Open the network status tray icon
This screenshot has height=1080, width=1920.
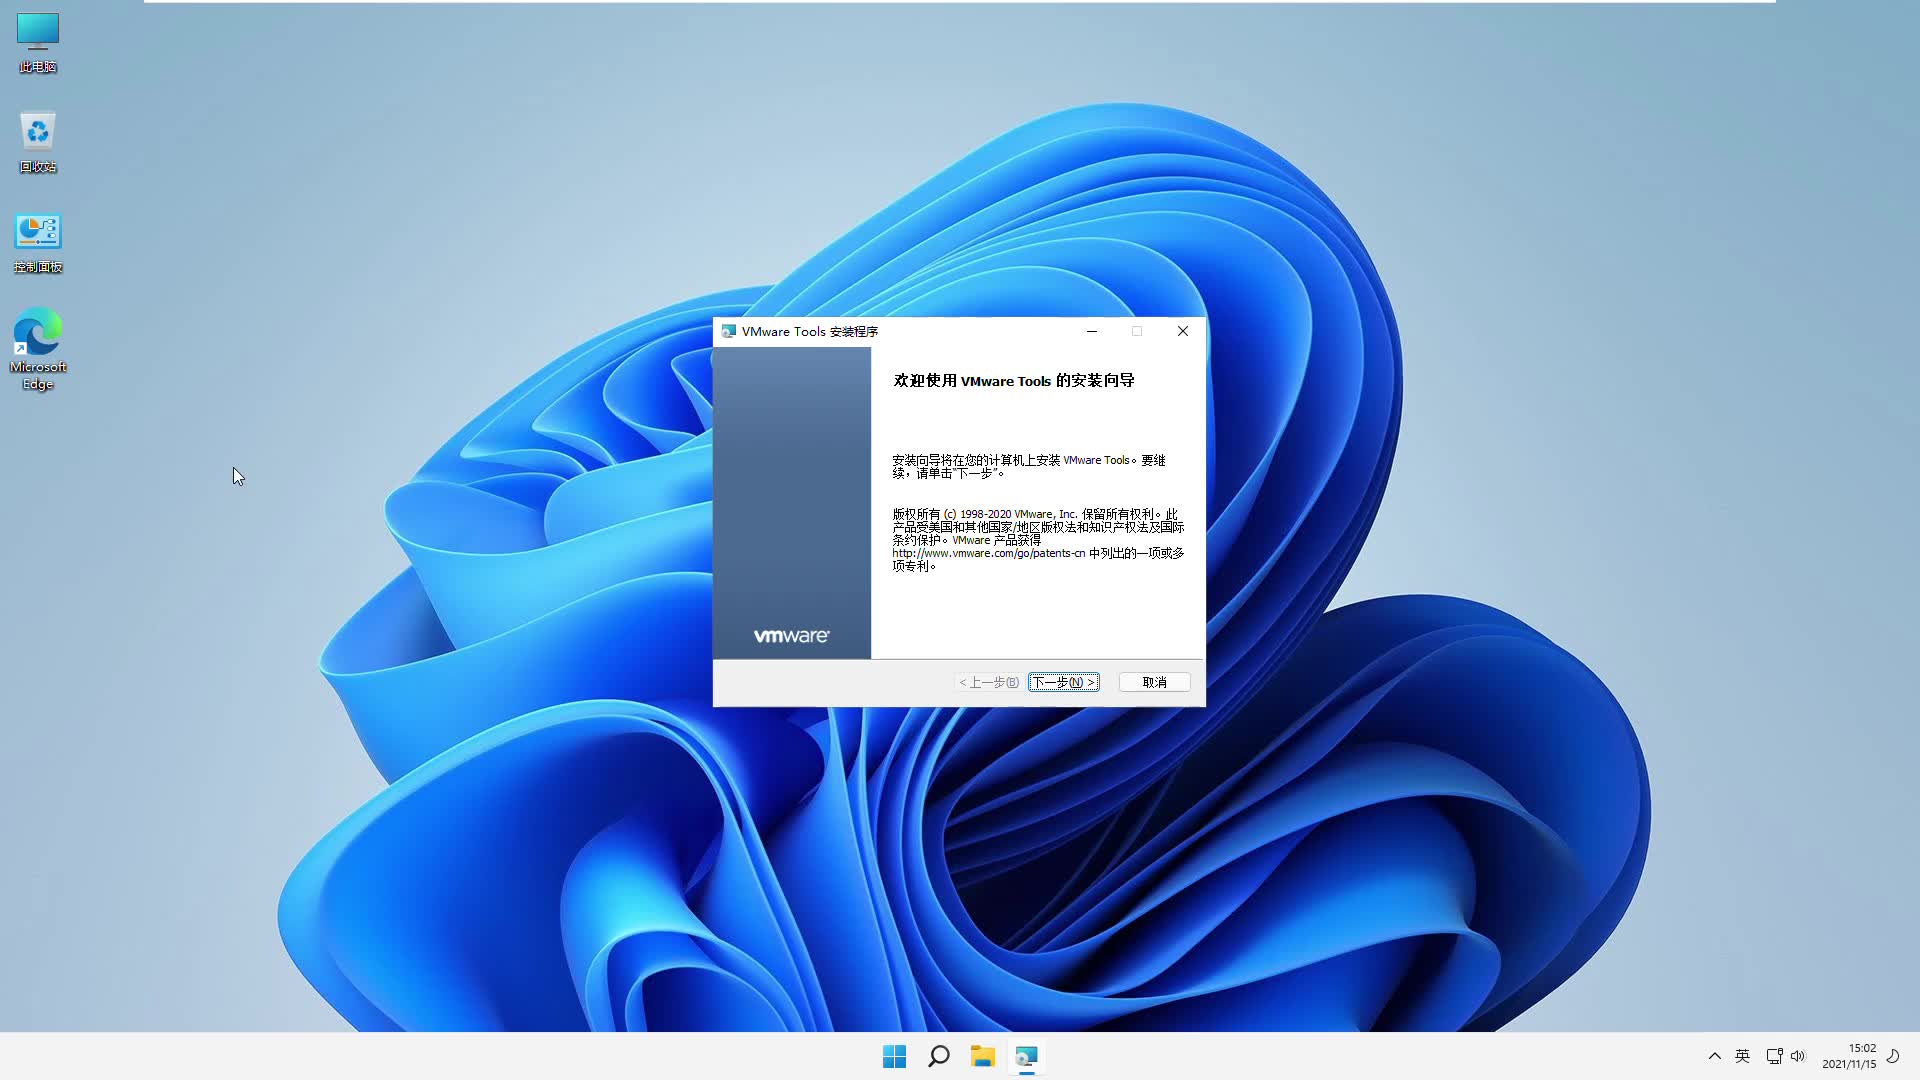point(1772,1055)
